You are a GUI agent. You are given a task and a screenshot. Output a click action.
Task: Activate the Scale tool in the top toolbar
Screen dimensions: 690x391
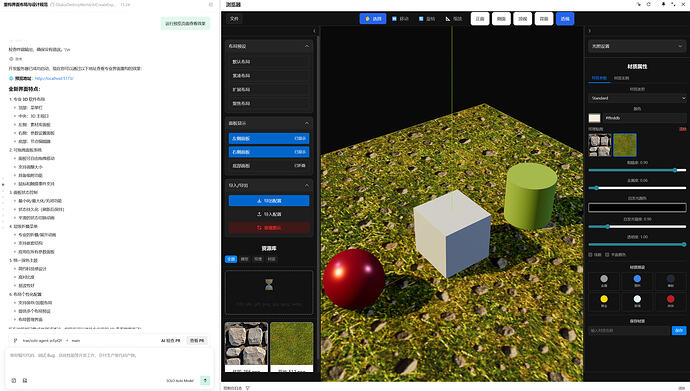click(x=454, y=19)
